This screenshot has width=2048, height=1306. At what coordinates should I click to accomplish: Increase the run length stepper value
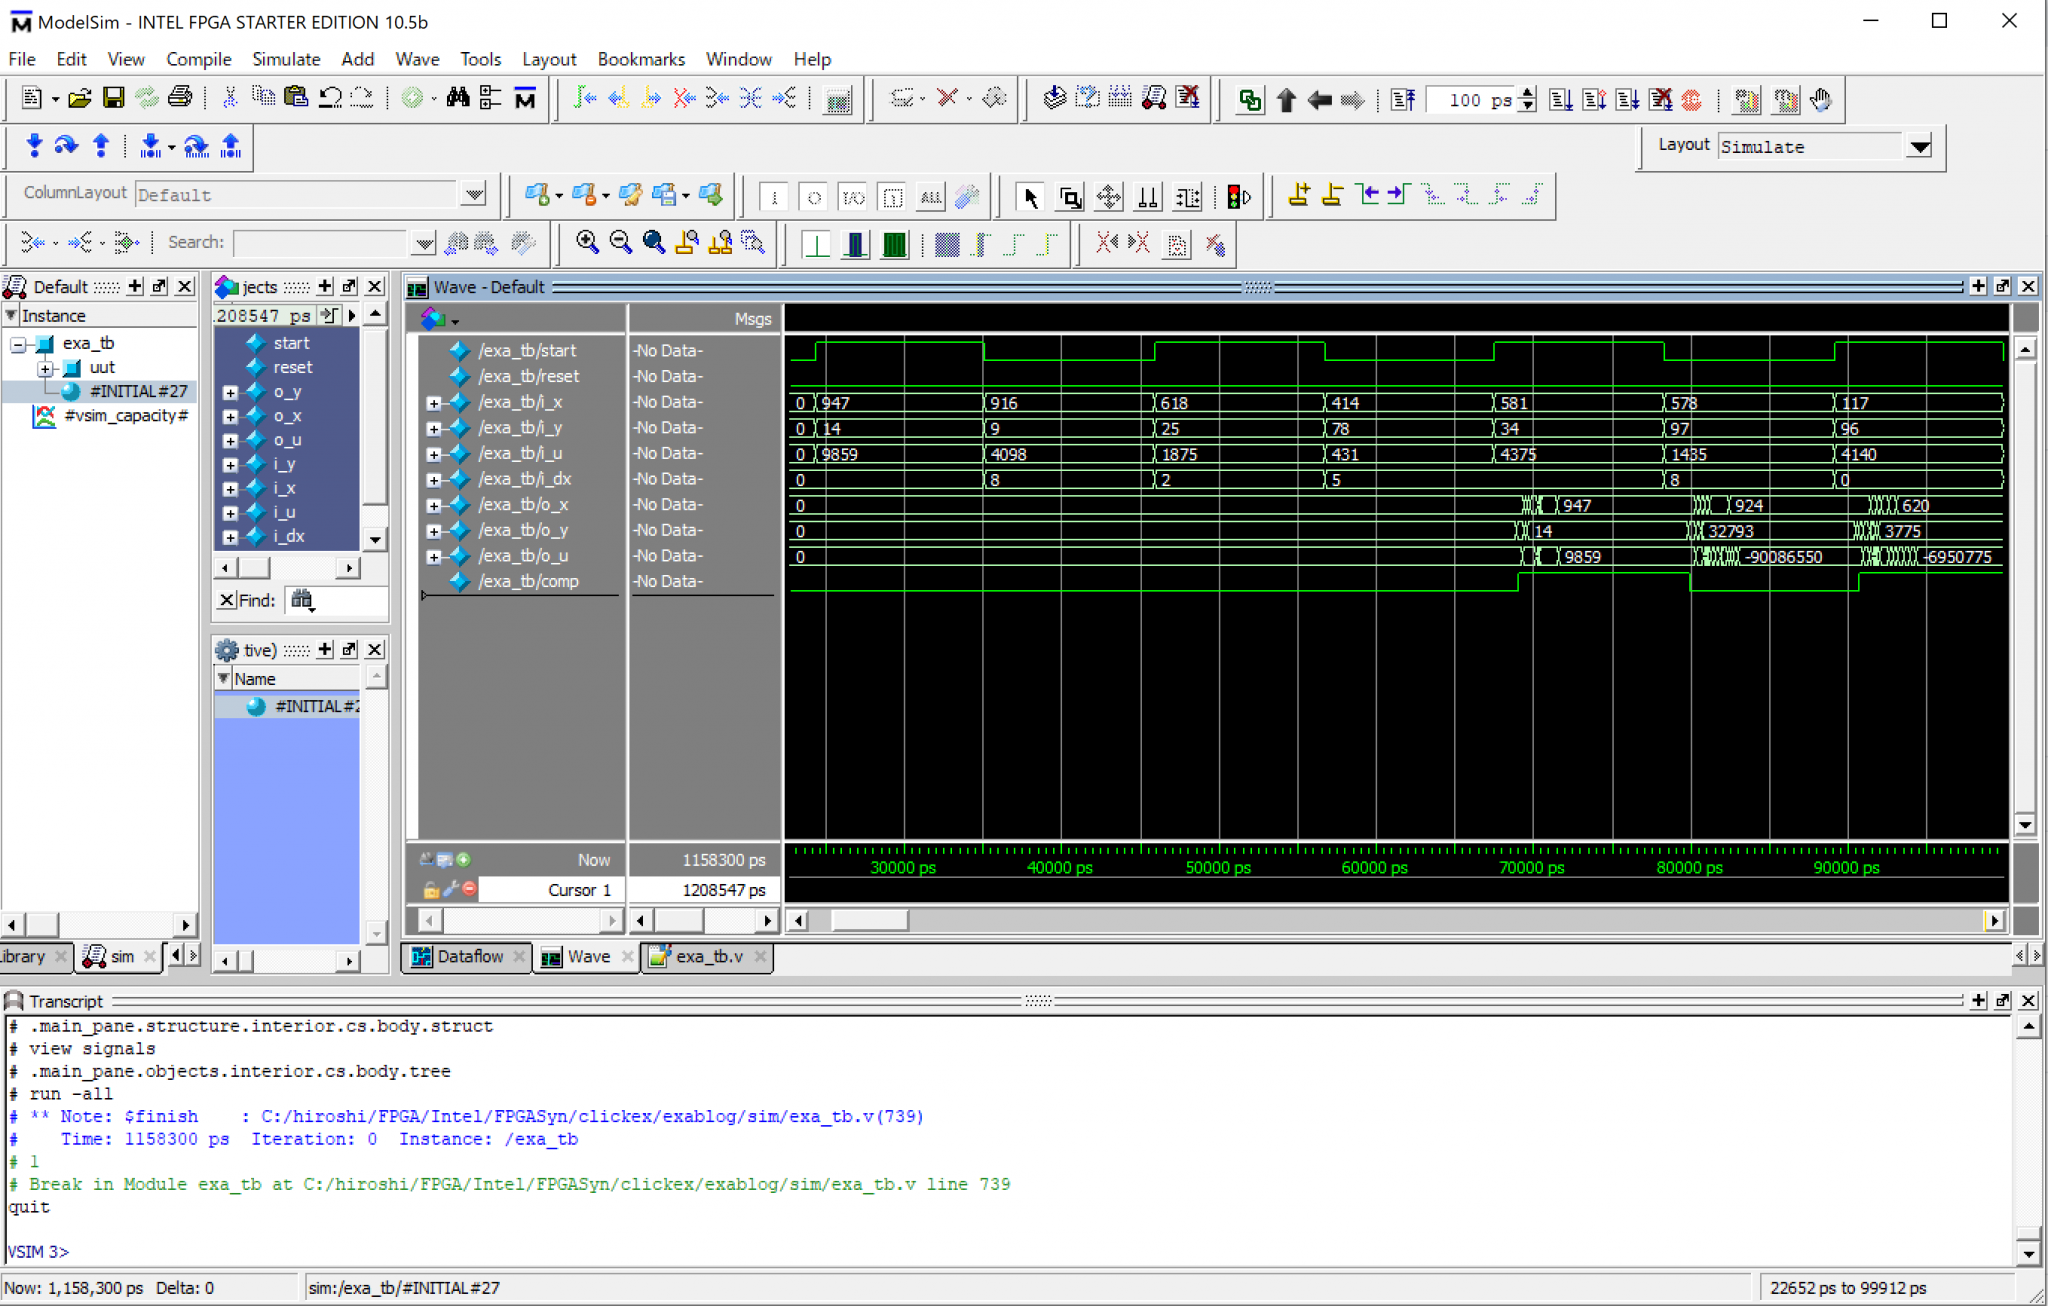[1527, 93]
